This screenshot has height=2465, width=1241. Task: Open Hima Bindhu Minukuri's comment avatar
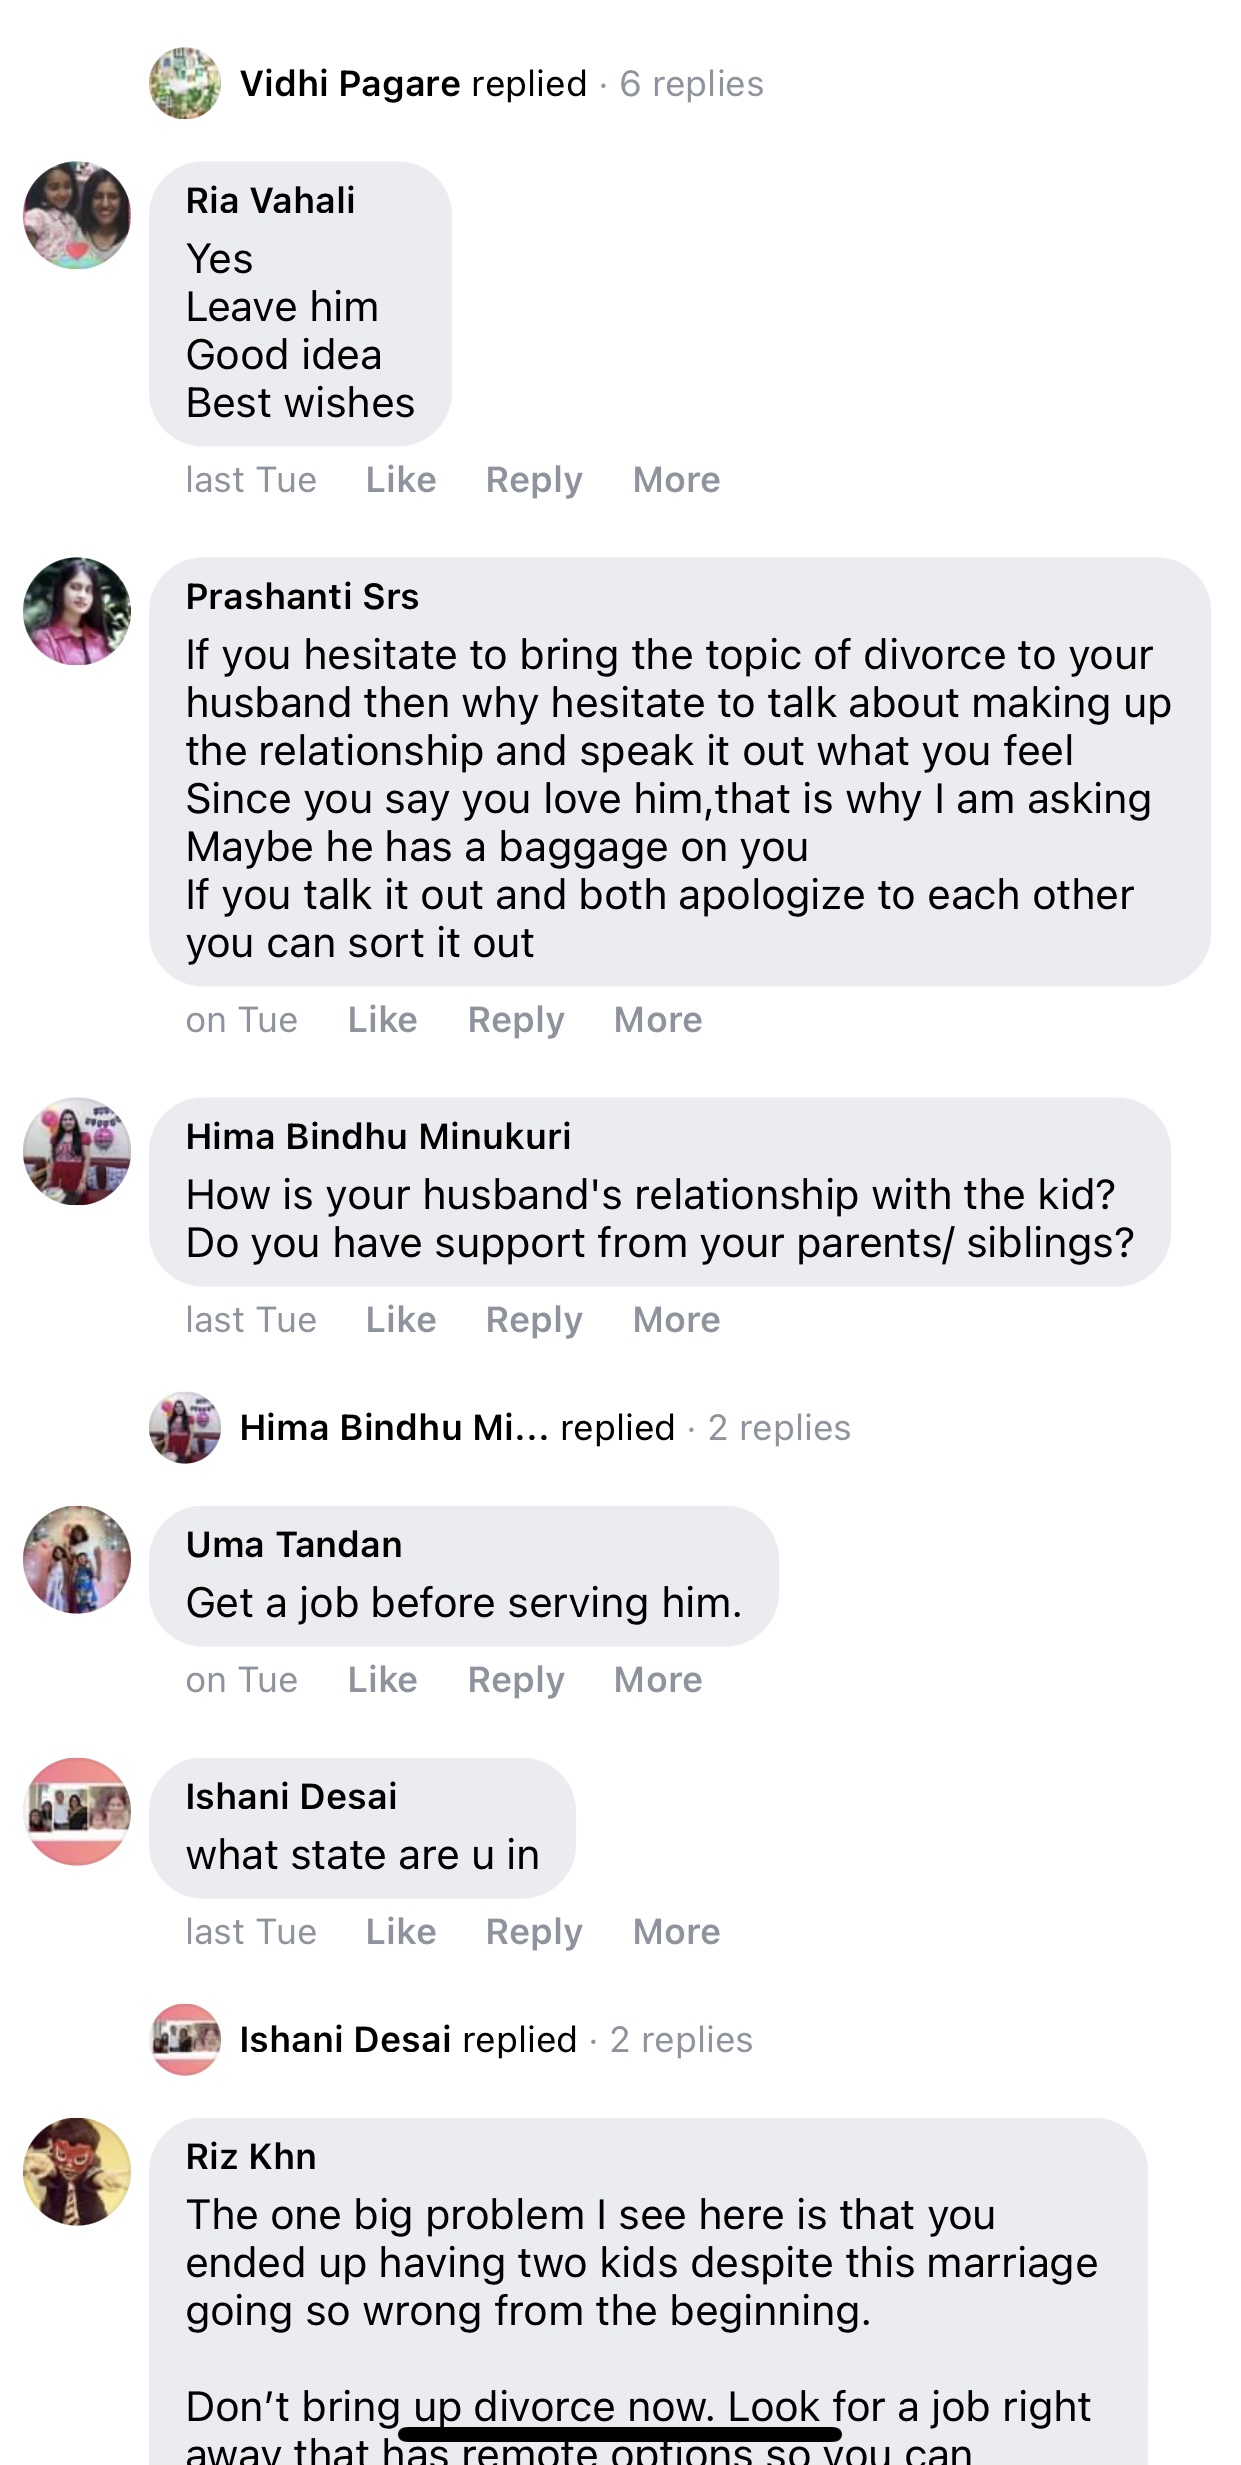tap(77, 1151)
